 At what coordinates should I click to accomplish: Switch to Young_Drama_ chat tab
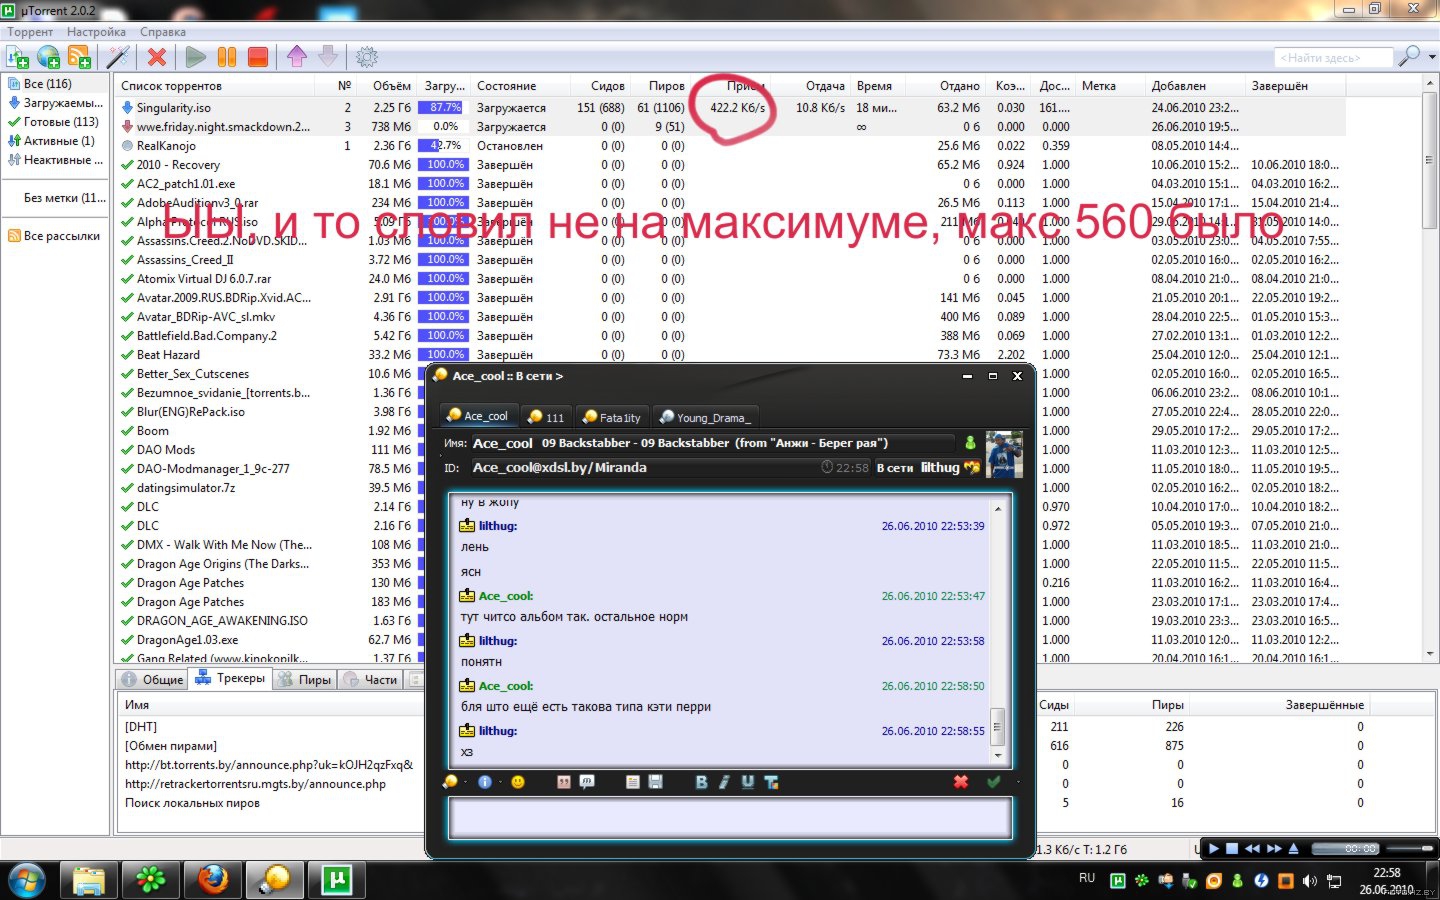pos(706,417)
